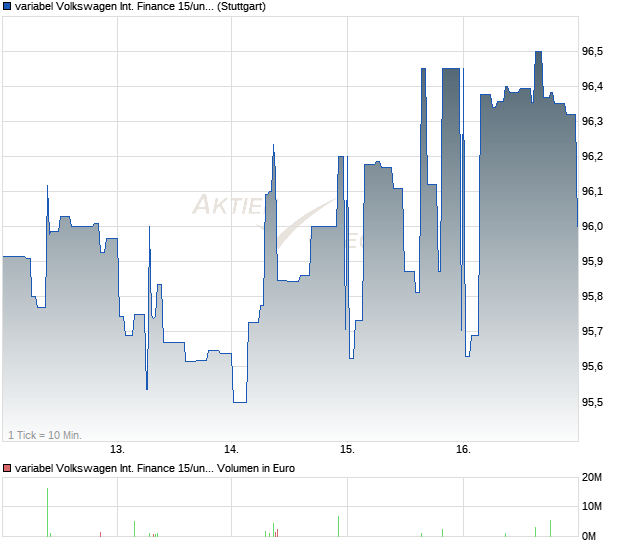Click the '1 Tick = 10 Min.' note
This screenshot has width=620, height=546.
pos(45,435)
